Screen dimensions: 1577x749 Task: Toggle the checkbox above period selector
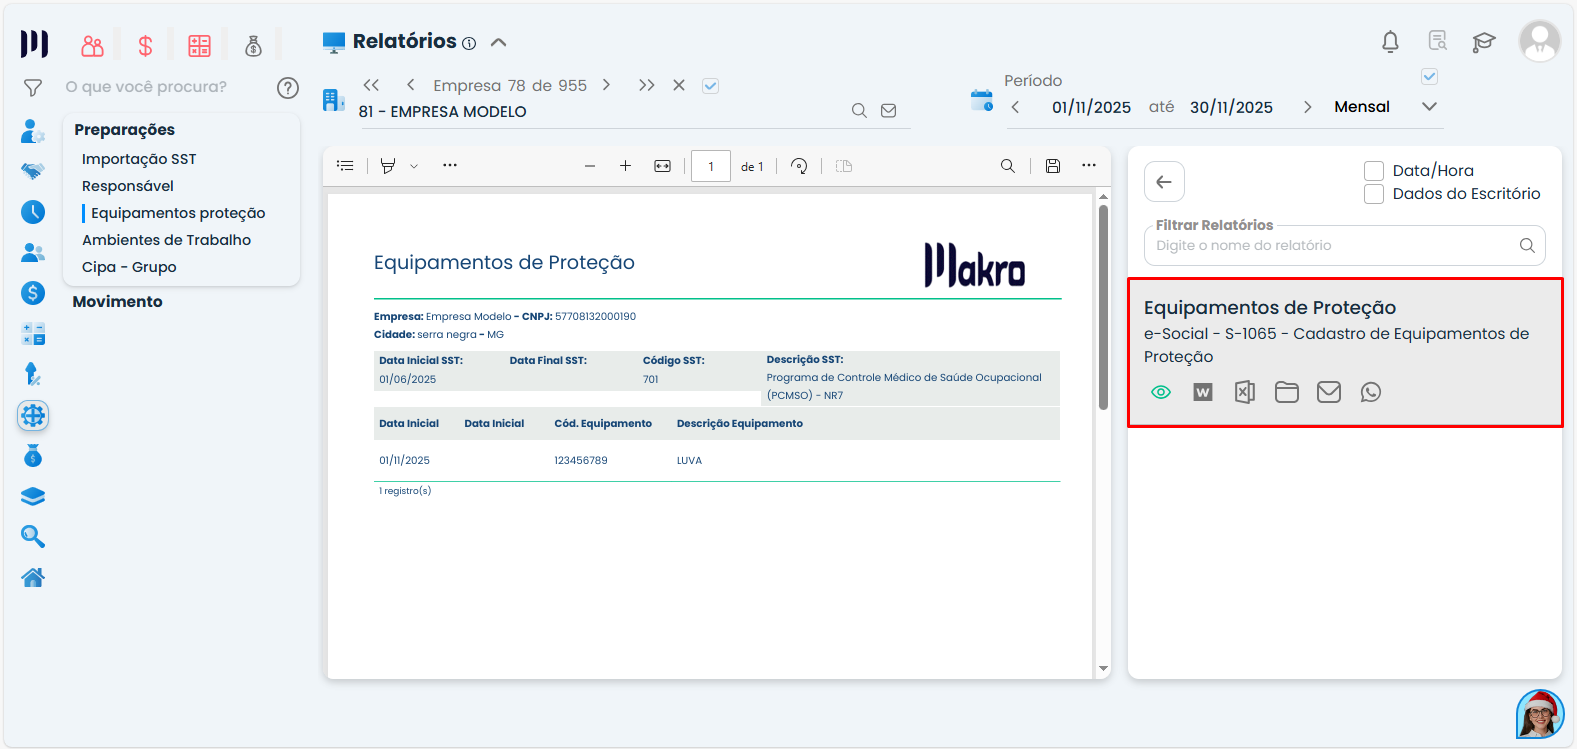click(x=1430, y=77)
